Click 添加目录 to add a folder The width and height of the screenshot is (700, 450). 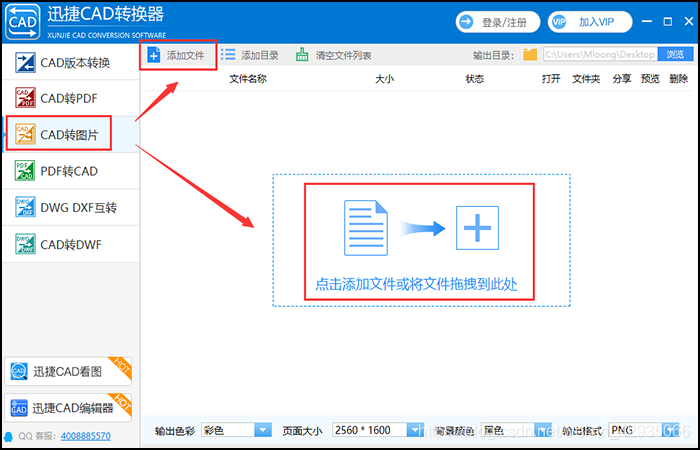pyautogui.click(x=250, y=55)
